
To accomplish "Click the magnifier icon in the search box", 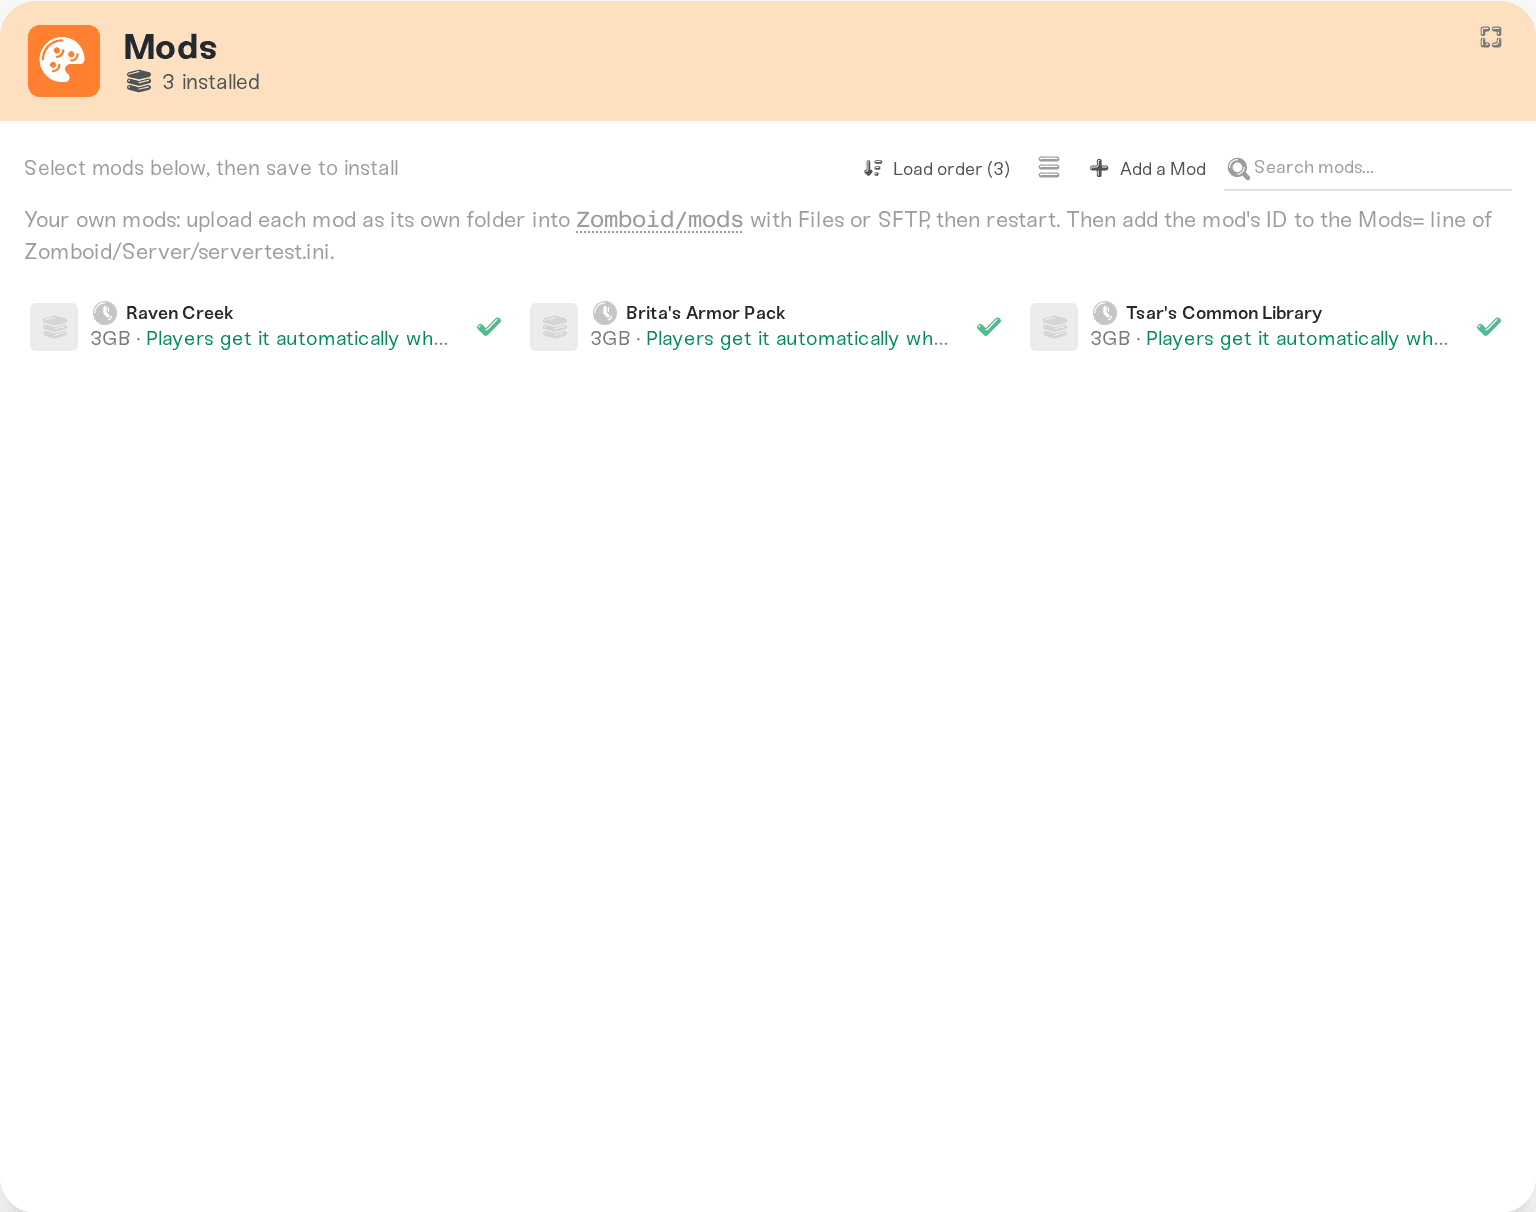I will click(1238, 168).
